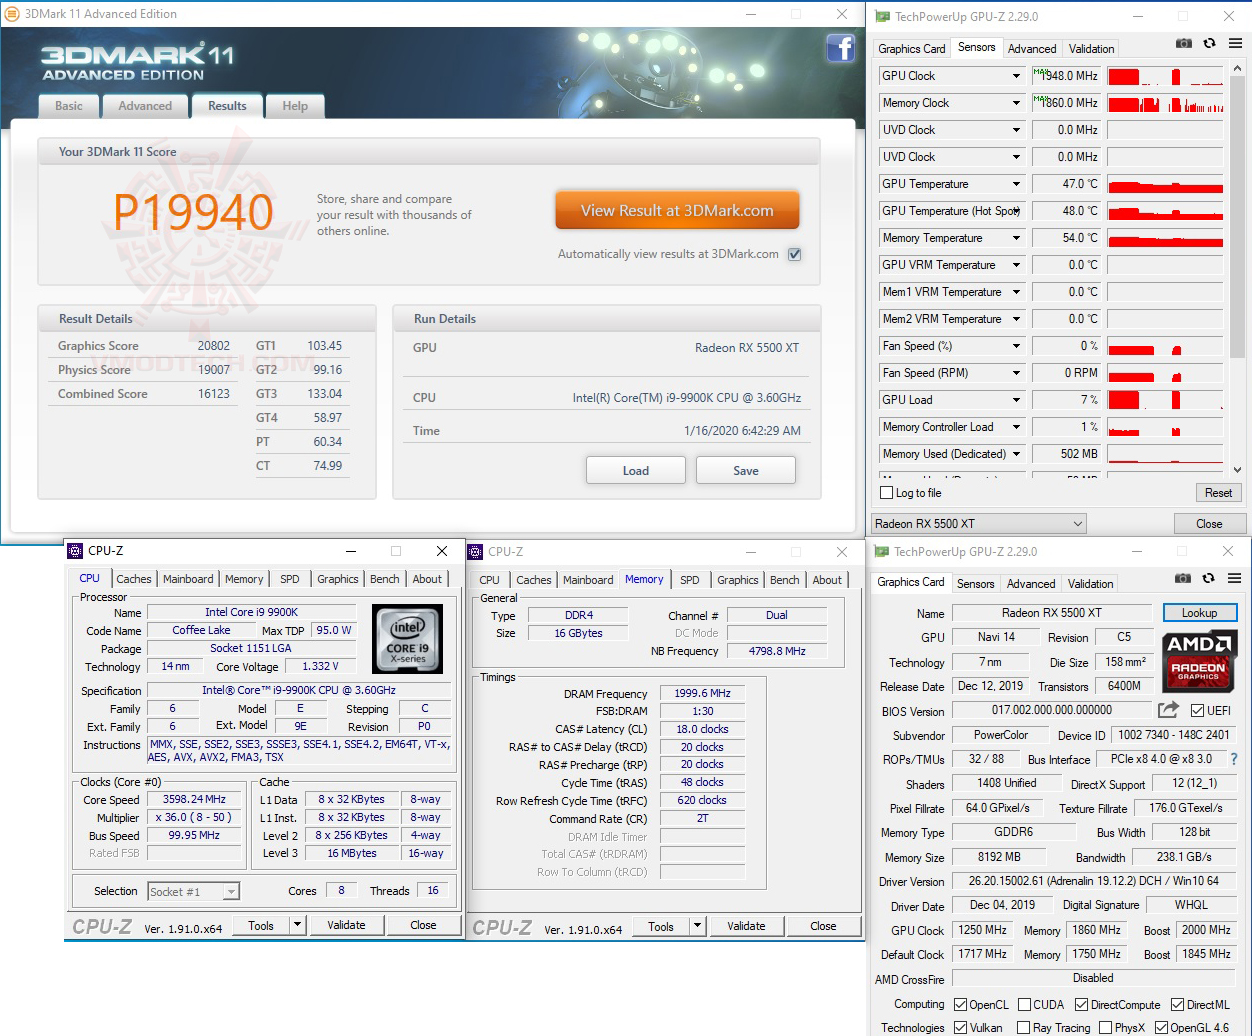Viewport: 1252px width, 1036px height.
Task: Toggle the UEFI checkbox
Action: (1197, 711)
